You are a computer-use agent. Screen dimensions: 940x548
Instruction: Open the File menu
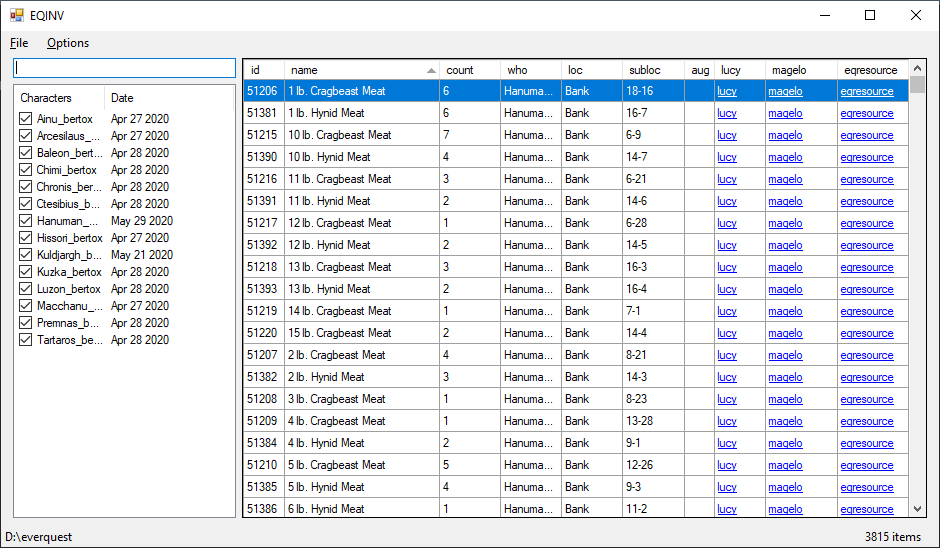click(19, 43)
